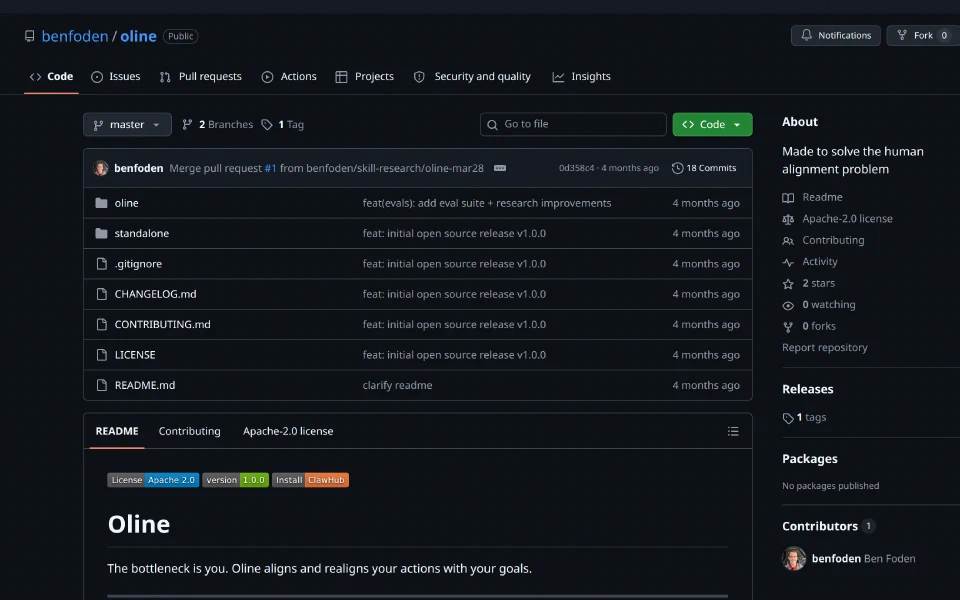Open the benfoden owner link
960x600 pixels.
(x=75, y=36)
